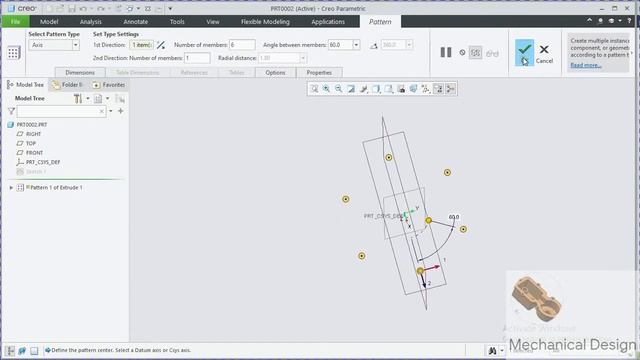Viewport: 640px width, 360px height.
Task: Click the Find binoculars icon
Action: pyautogui.click(x=492, y=351)
